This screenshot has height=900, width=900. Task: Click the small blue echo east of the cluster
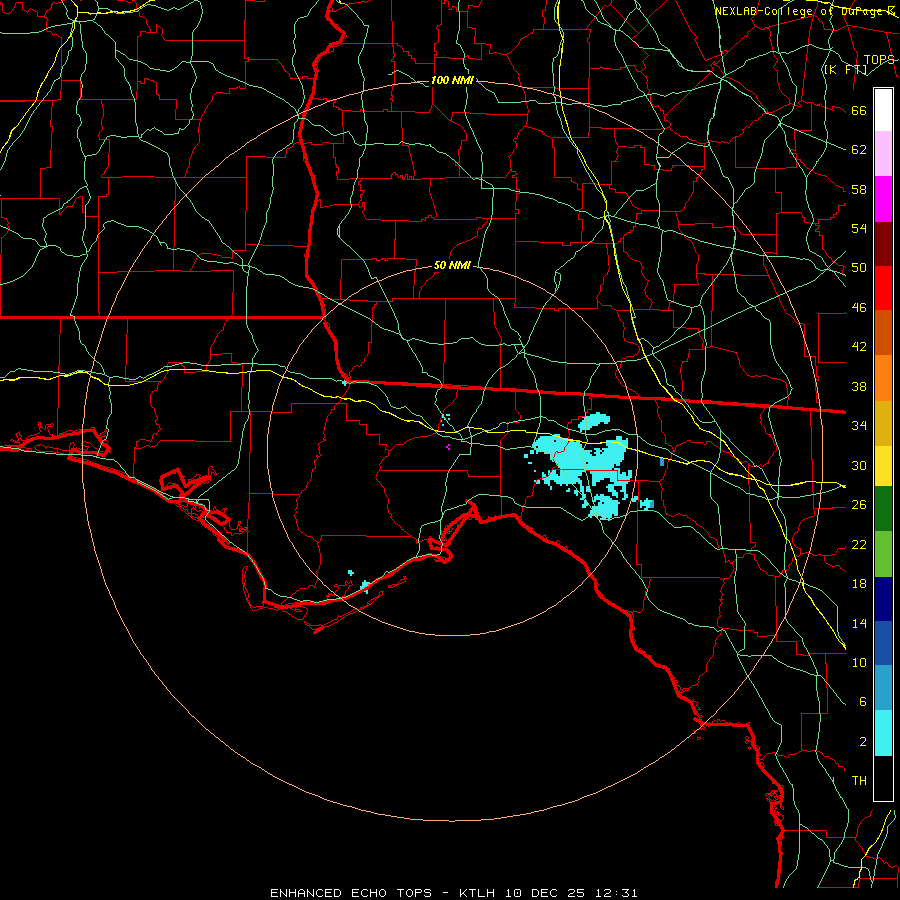point(662,462)
